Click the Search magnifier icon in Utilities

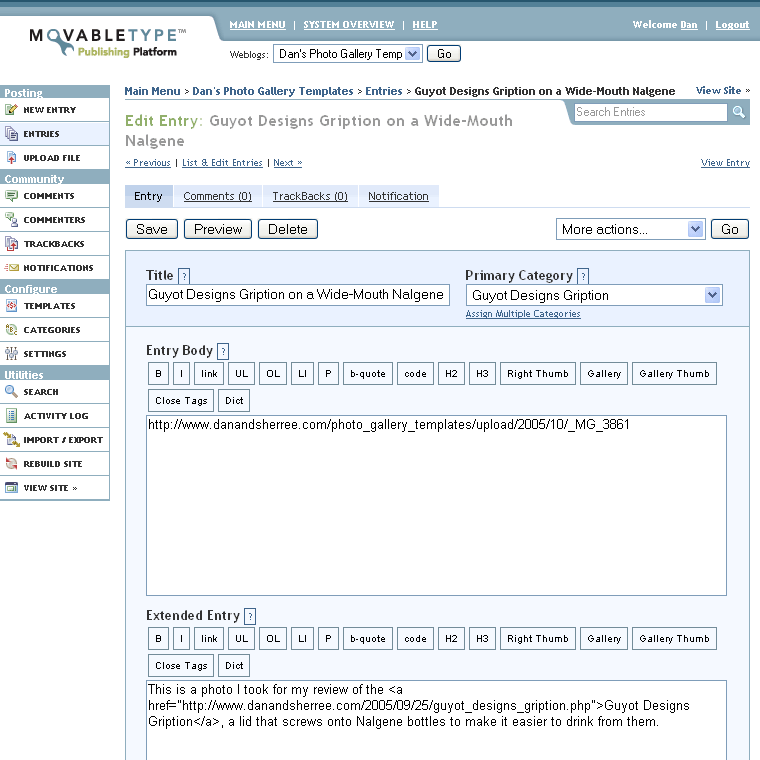click(x=11, y=391)
